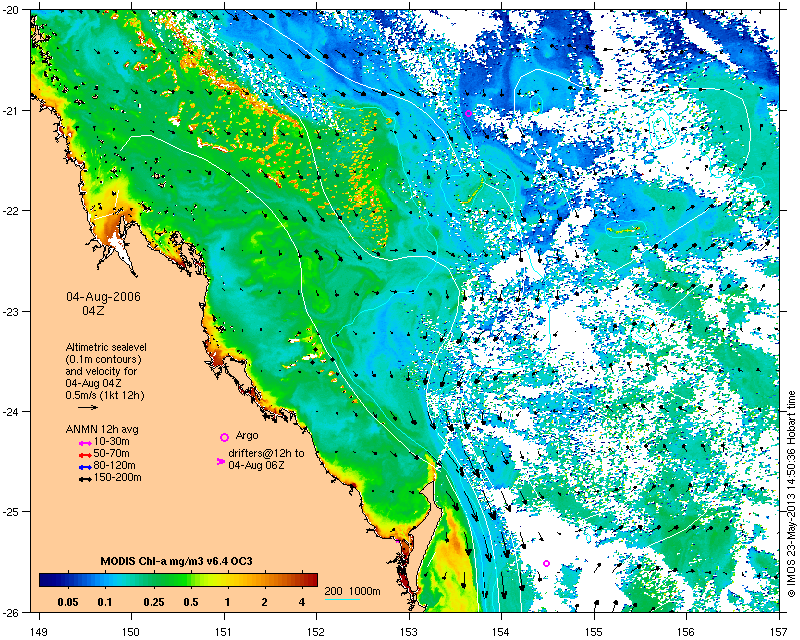Click the longitude axis label 154

502,632
